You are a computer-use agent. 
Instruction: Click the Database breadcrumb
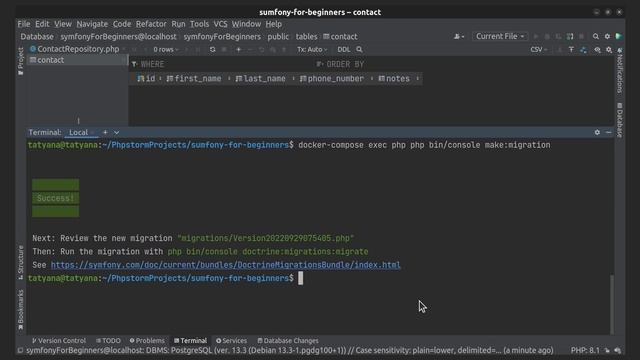coord(37,36)
